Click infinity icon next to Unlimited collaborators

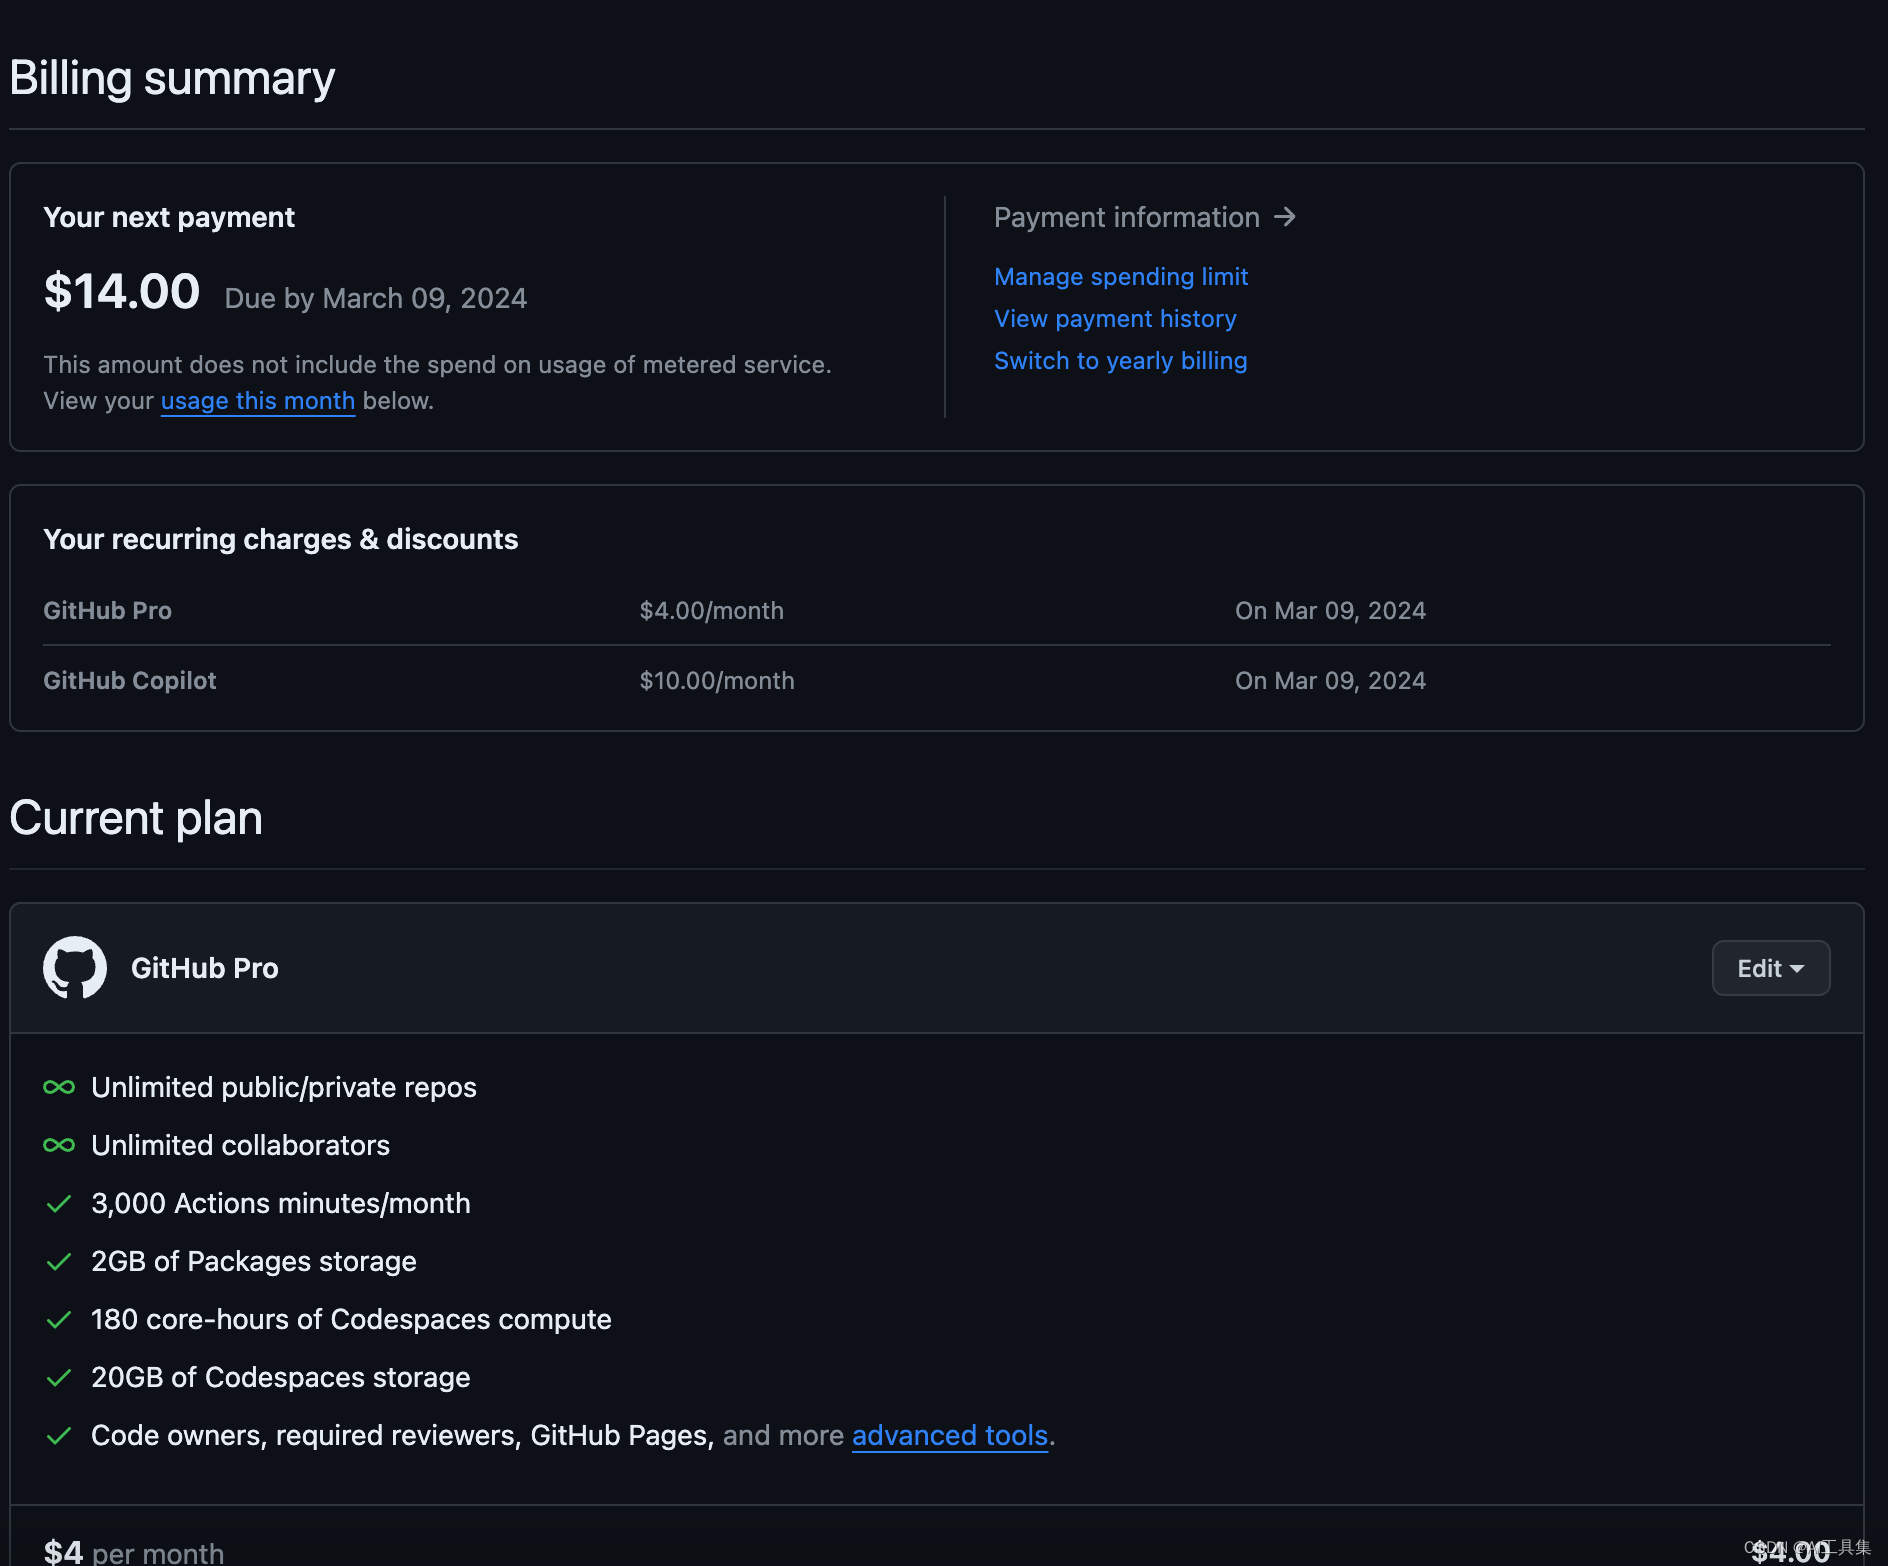pyautogui.click(x=59, y=1145)
